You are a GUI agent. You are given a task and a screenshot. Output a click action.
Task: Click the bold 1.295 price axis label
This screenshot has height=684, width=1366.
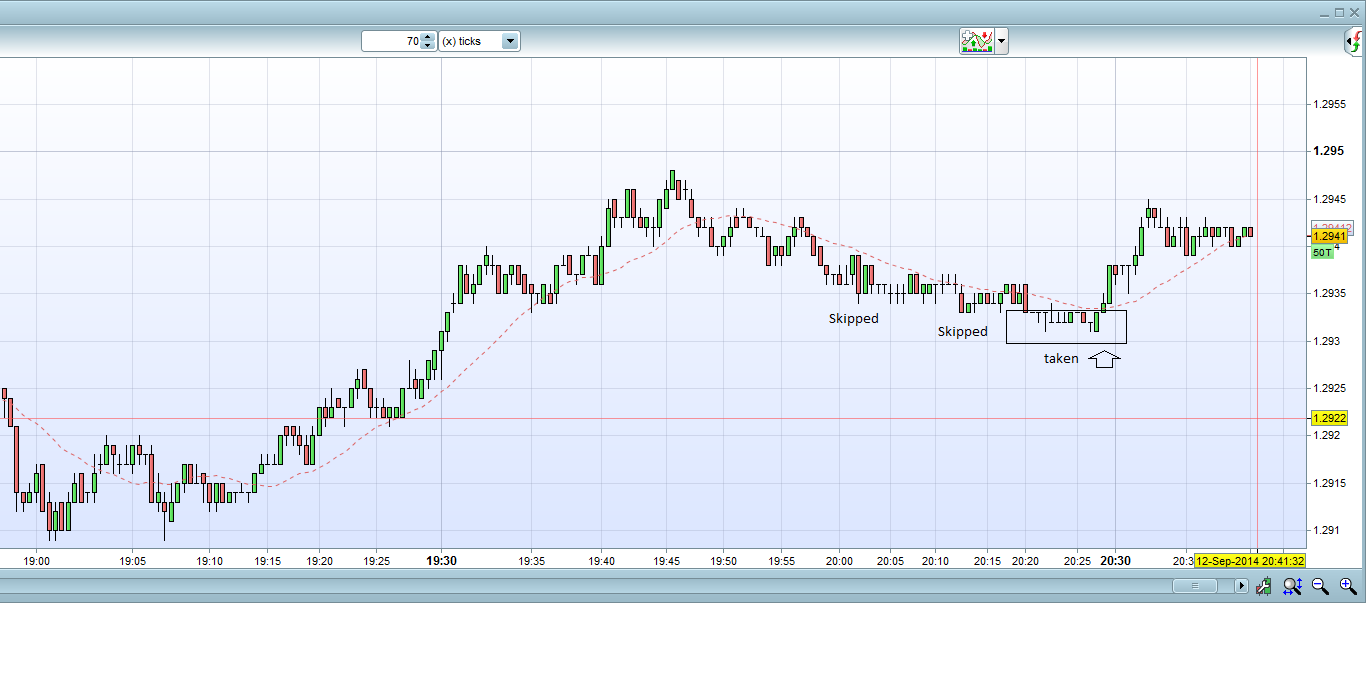[1328, 151]
